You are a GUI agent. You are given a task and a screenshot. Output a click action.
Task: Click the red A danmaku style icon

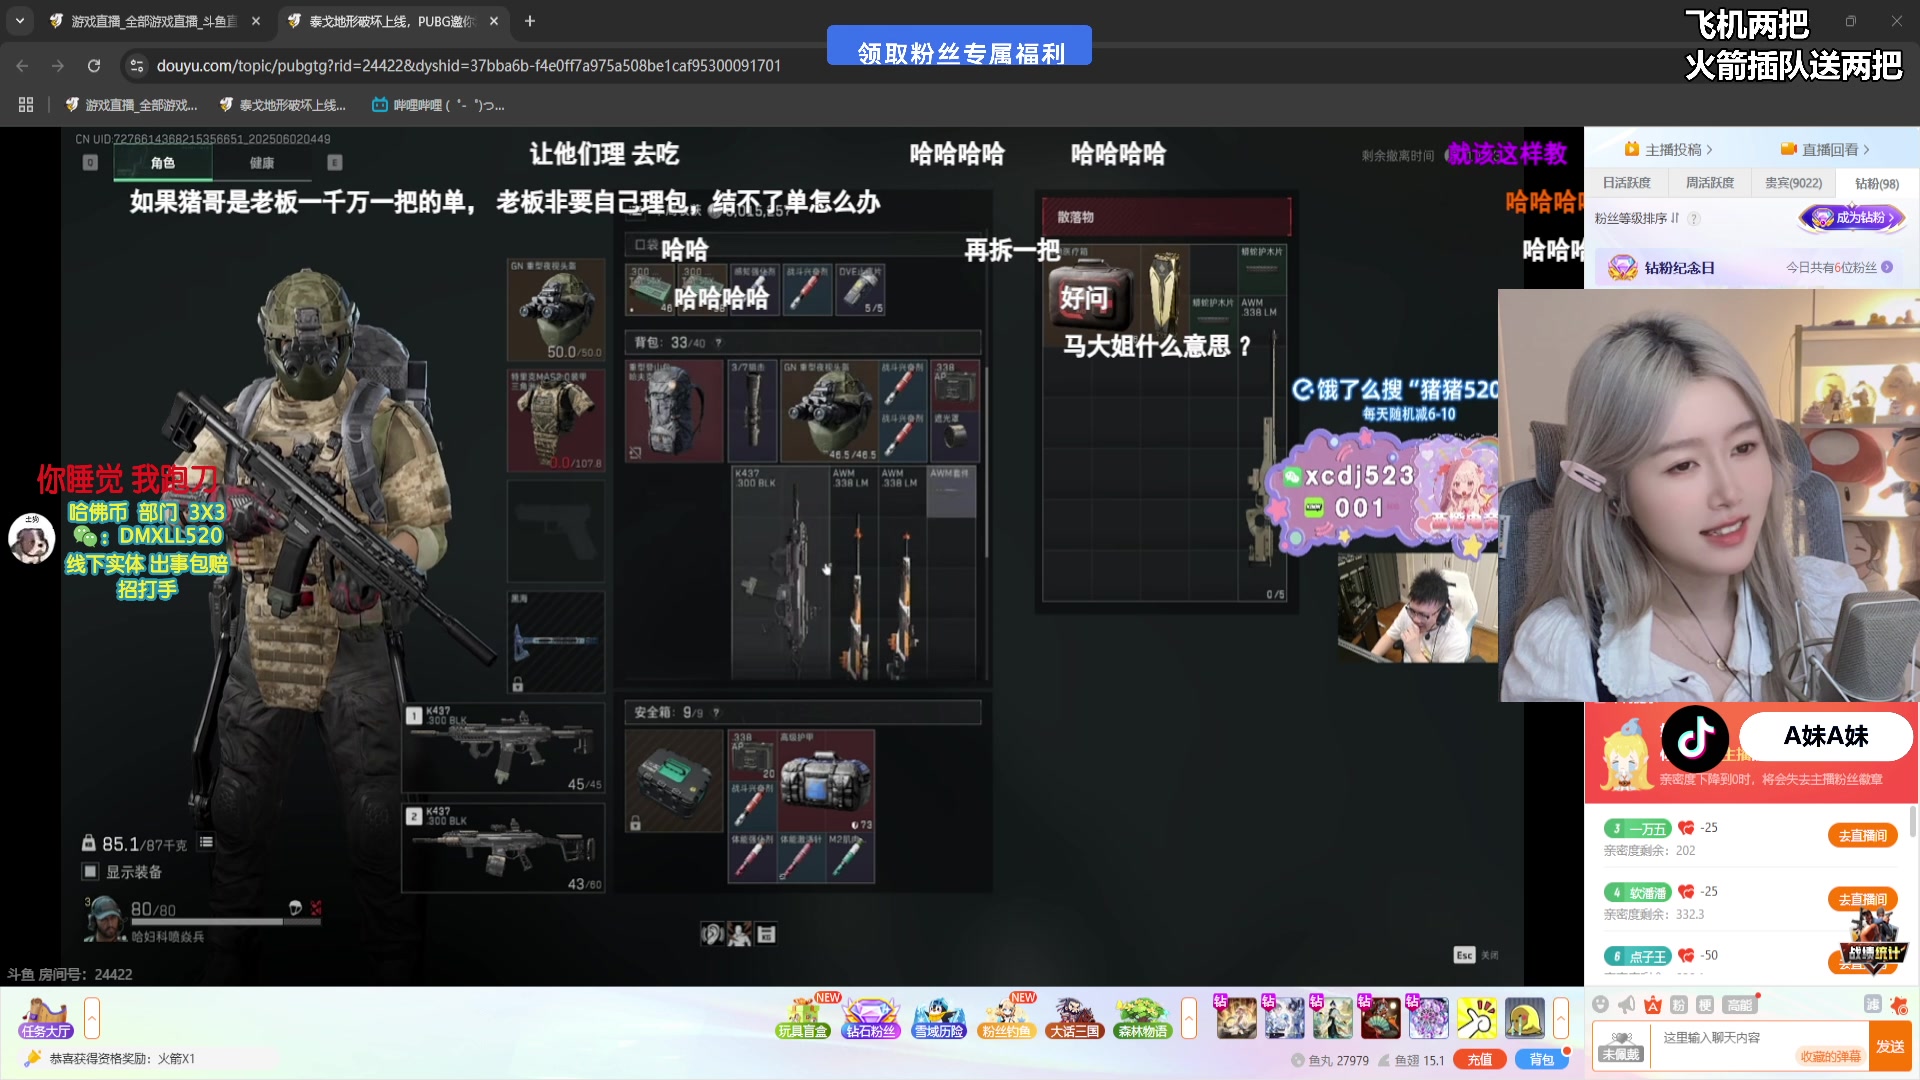coord(1653,1004)
